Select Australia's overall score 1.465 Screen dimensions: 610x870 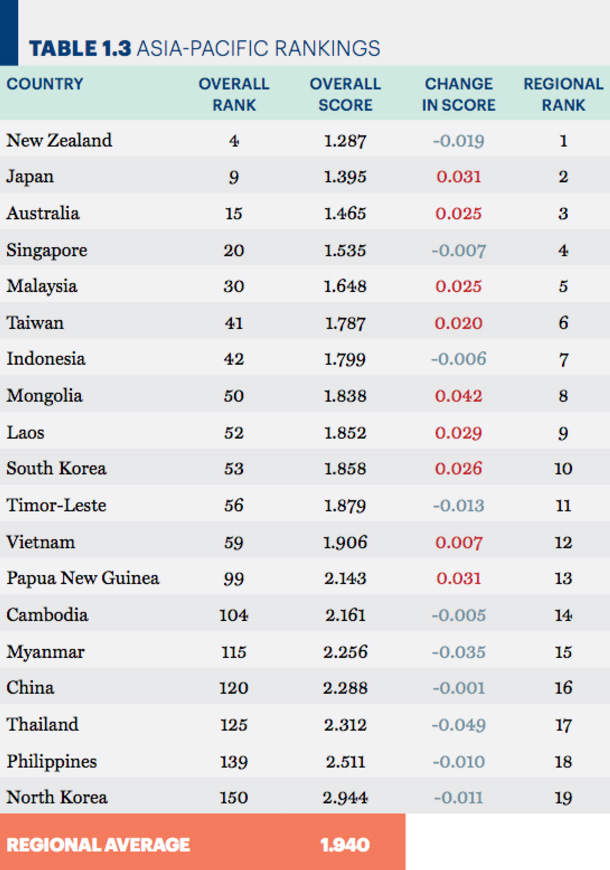[345, 214]
